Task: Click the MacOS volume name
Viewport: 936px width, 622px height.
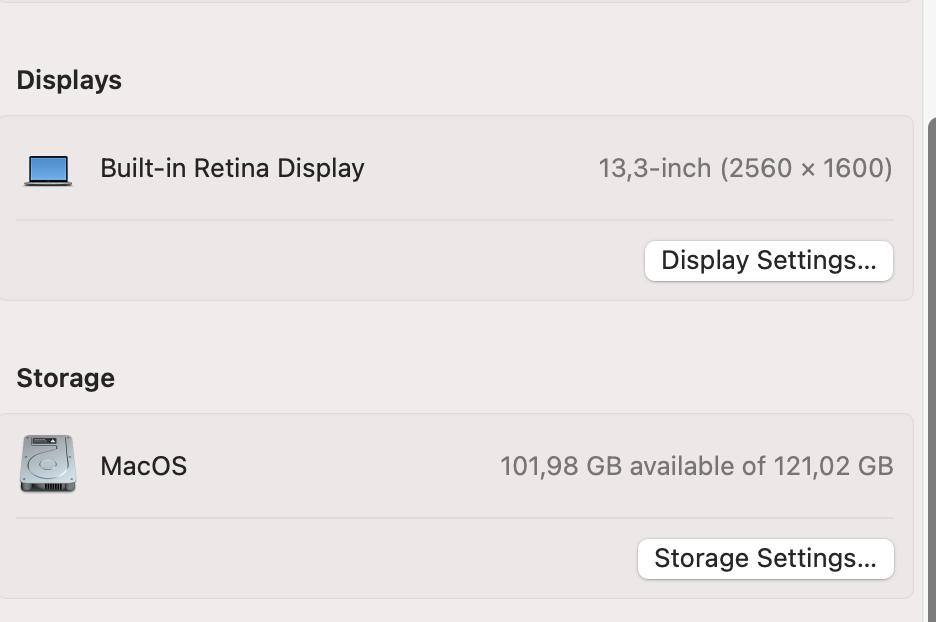Action: point(143,466)
